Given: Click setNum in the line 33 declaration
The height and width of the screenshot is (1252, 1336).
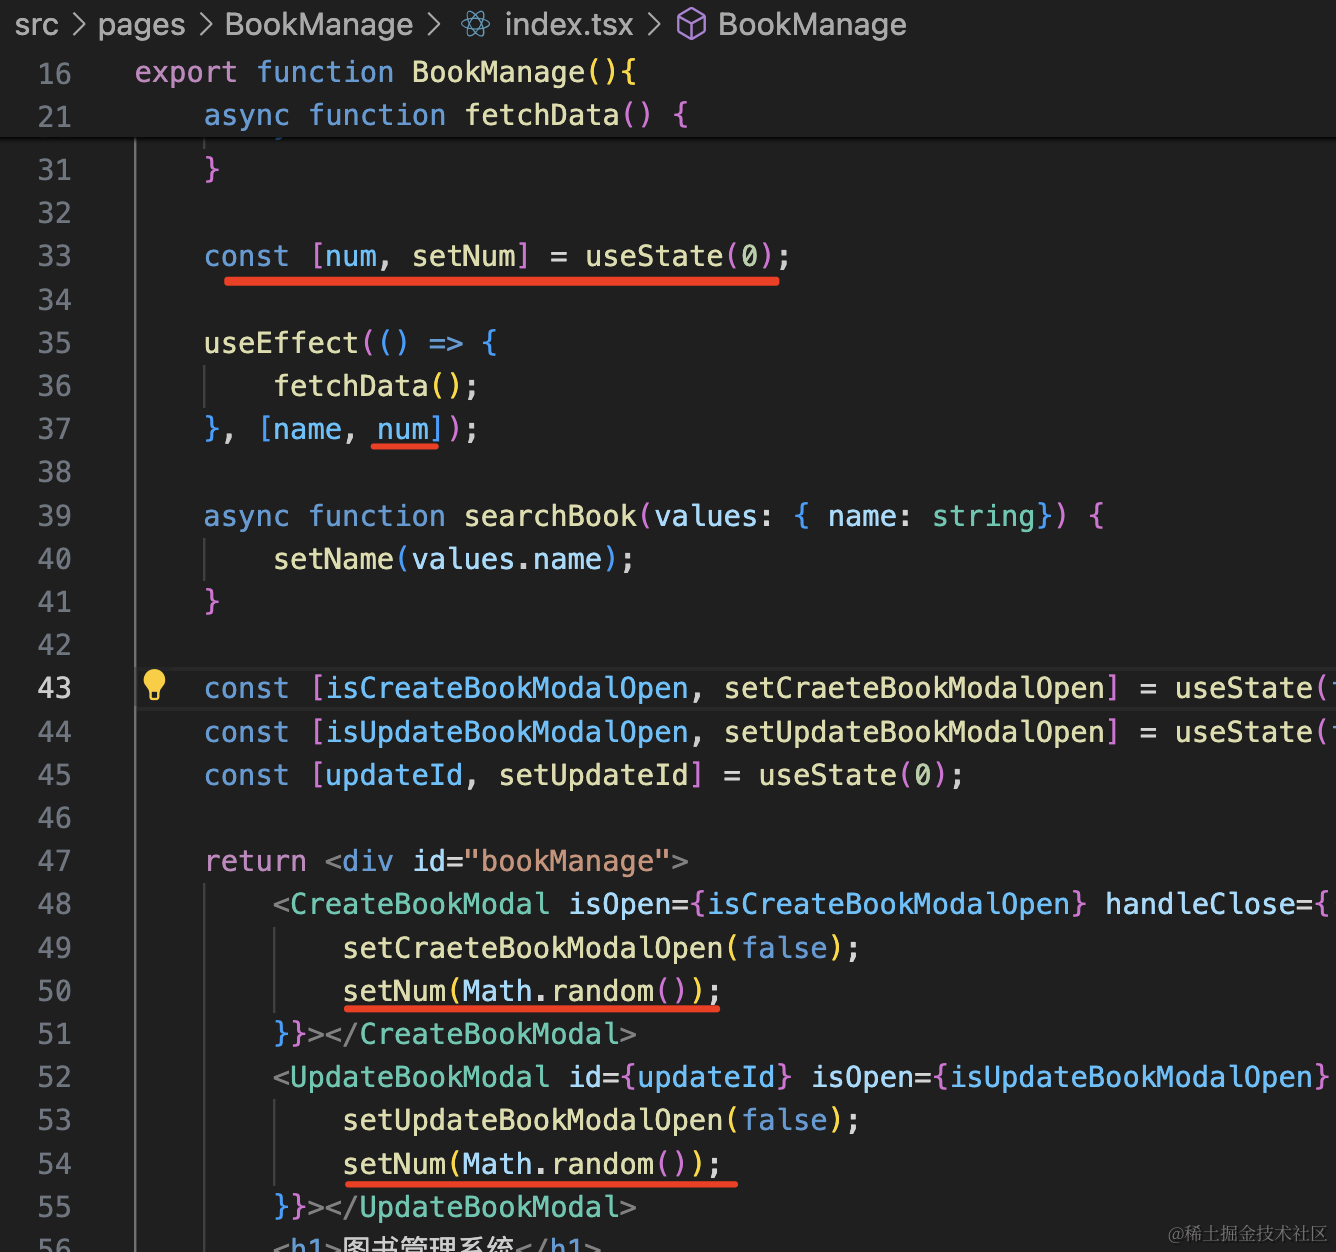Looking at the screenshot, I should 463,256.
